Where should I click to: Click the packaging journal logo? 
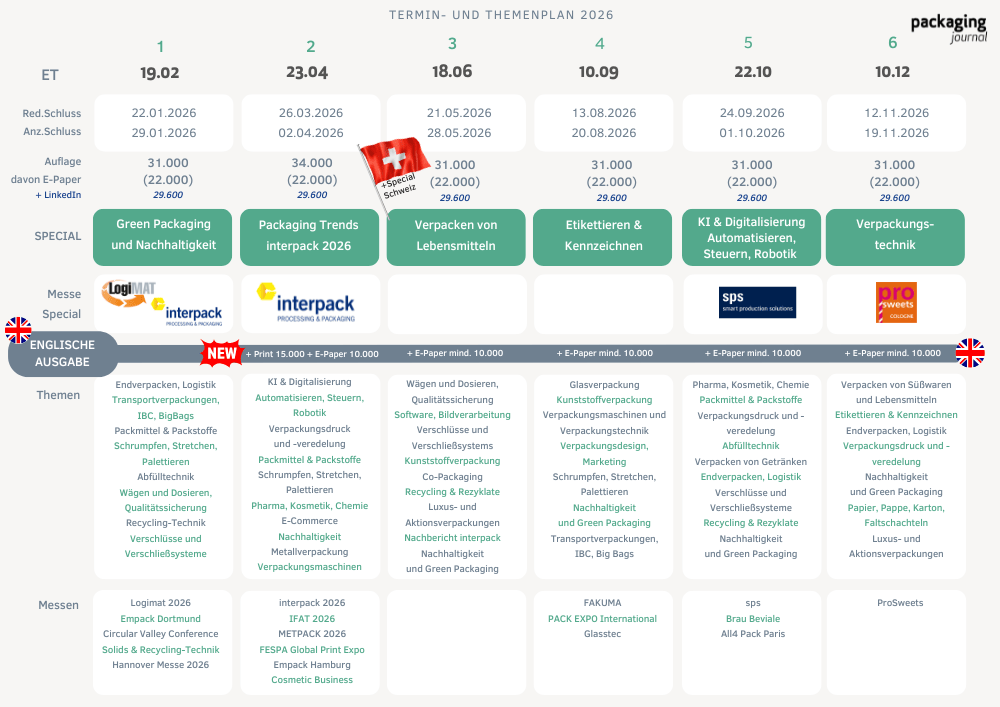[x=948, y=28]
